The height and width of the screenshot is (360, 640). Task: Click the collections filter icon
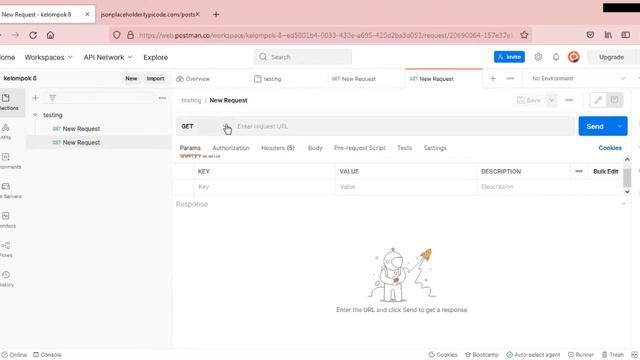(x=52, y=98)
